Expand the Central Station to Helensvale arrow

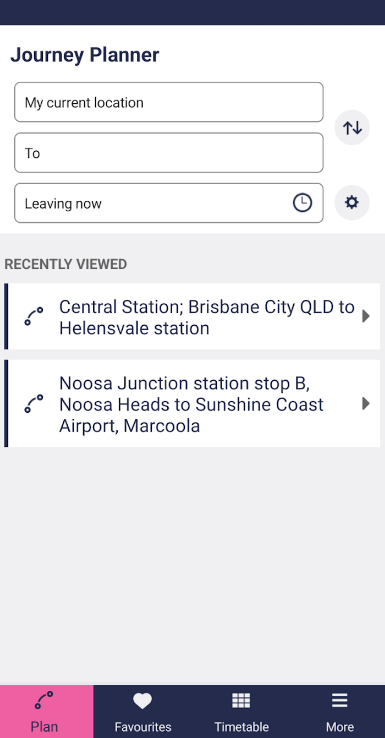tap(366, 316)
